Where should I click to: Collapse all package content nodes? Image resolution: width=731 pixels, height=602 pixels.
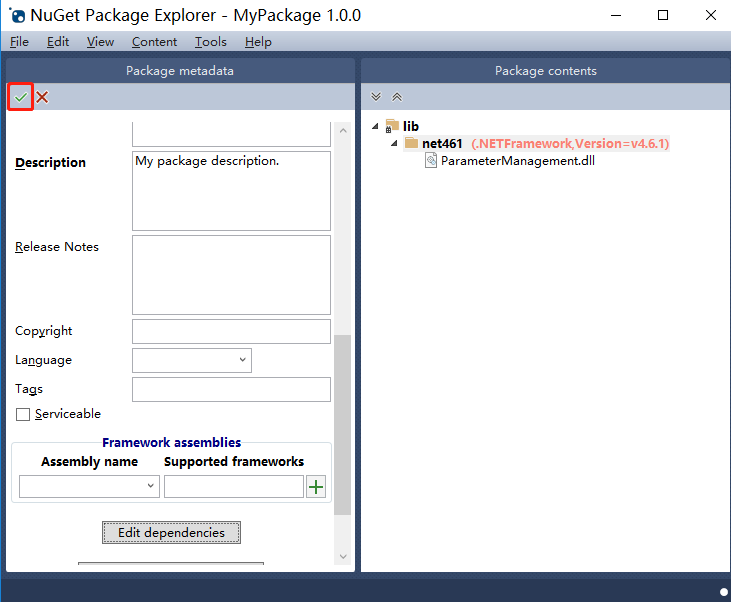point(397,97)
